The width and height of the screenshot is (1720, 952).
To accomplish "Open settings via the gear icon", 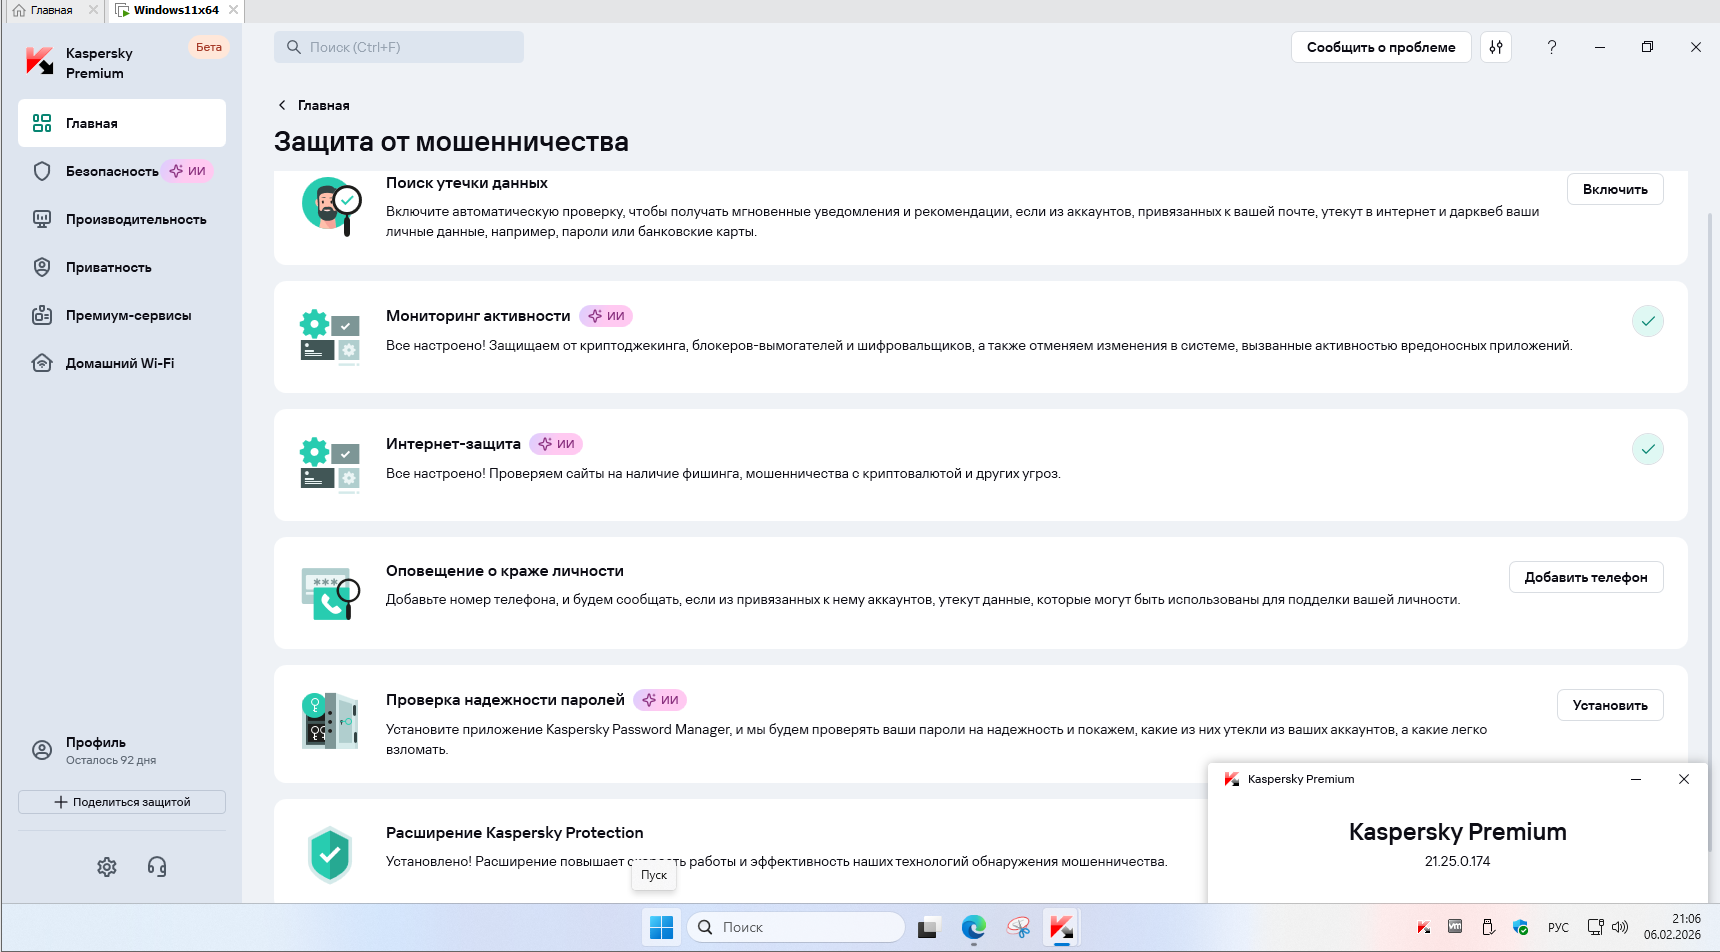I will click(x=107, y=867).
